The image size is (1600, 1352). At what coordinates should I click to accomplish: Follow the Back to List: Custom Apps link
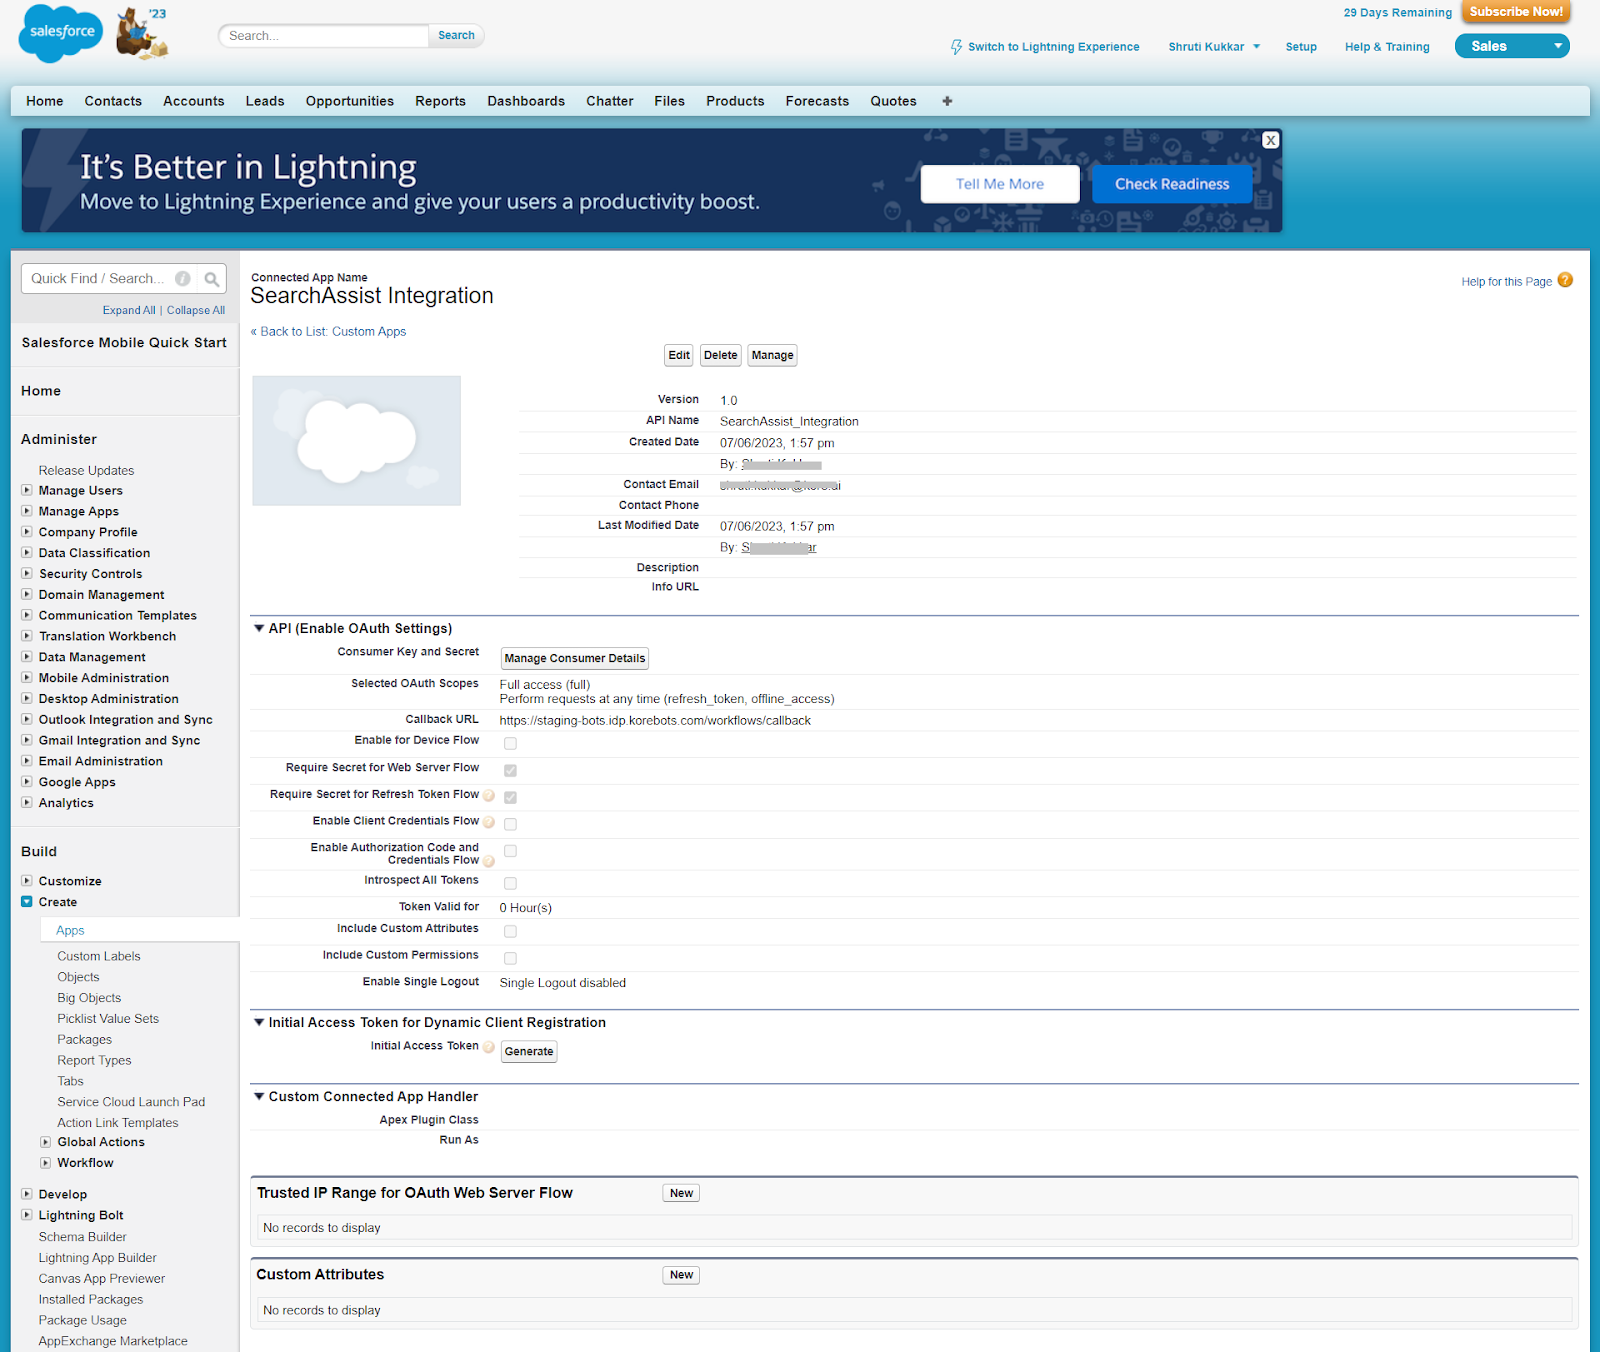[329, 332]
